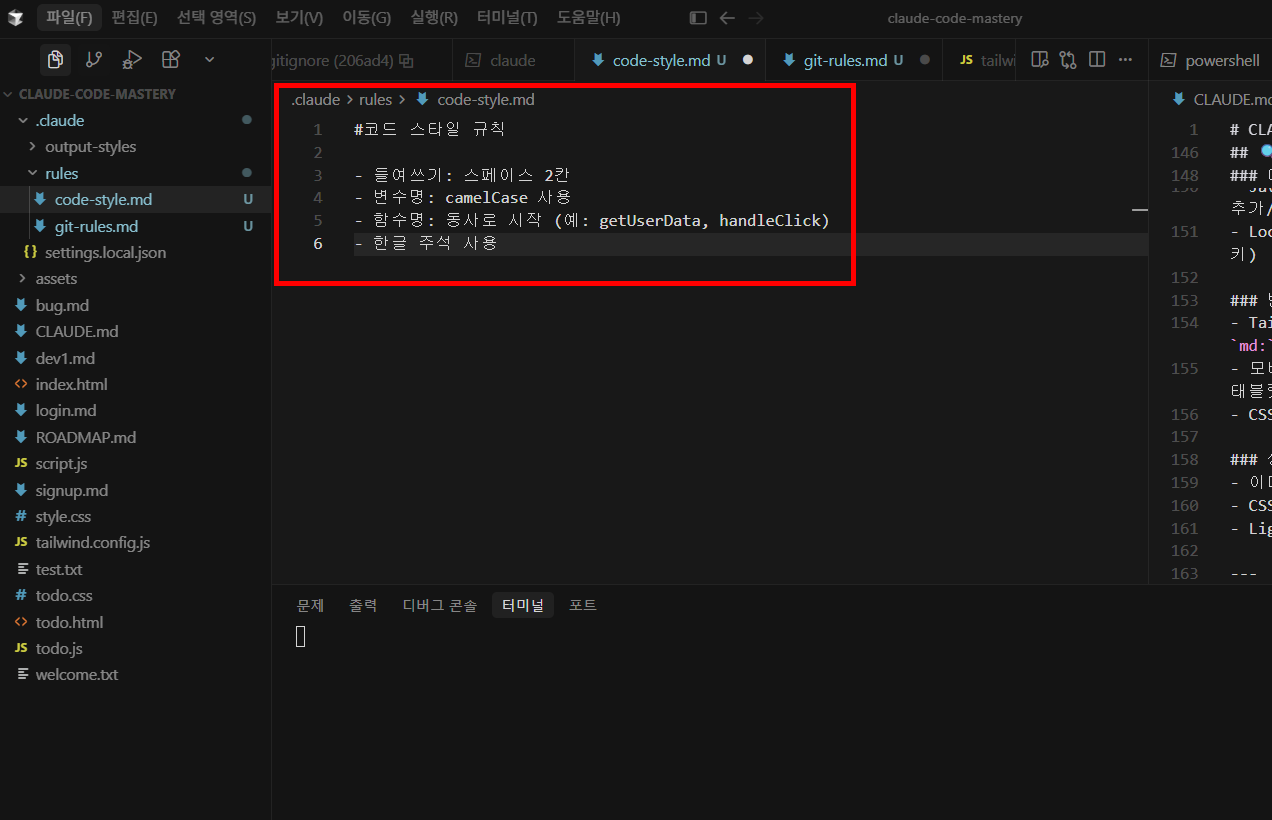Screen dimensions: 1272x820
Task: Open 도움말(H) menu
Action: point(588,18)
